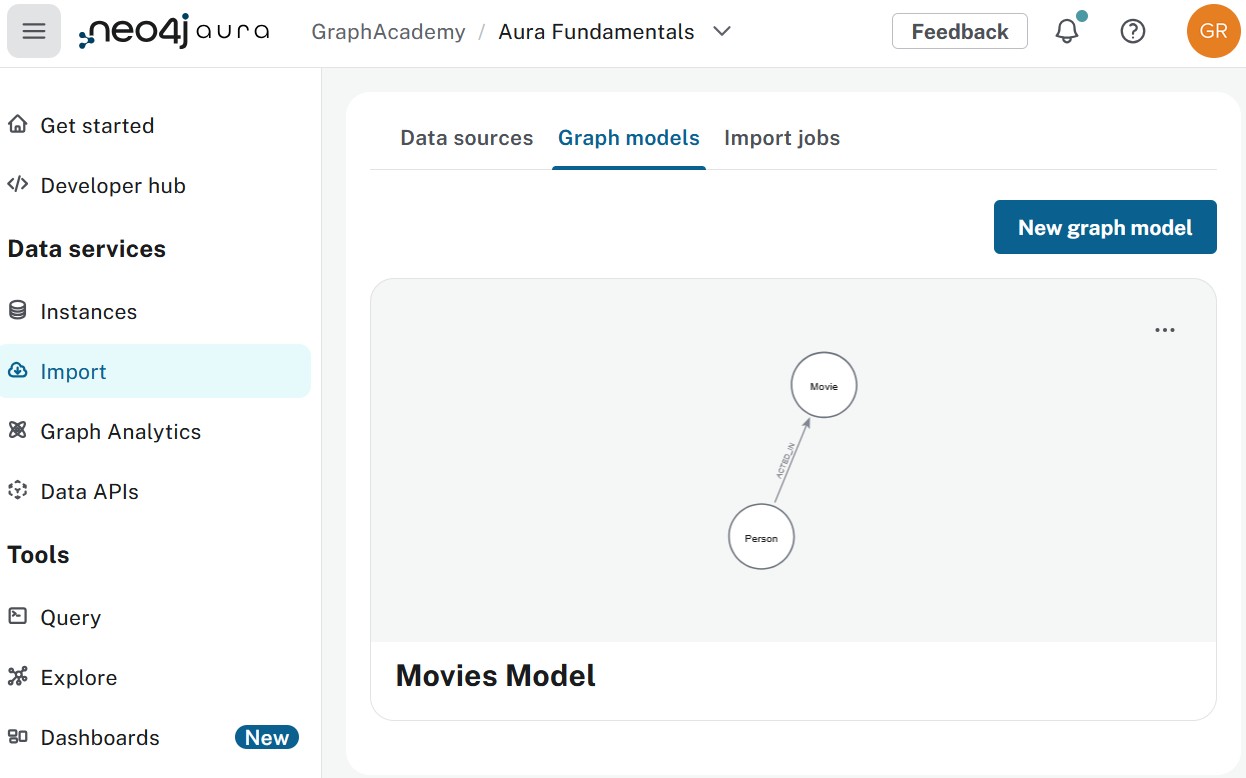This screenshot has height=778, width=1246.
Task: Select the Person node in the preview
Action: pos(761,537)
